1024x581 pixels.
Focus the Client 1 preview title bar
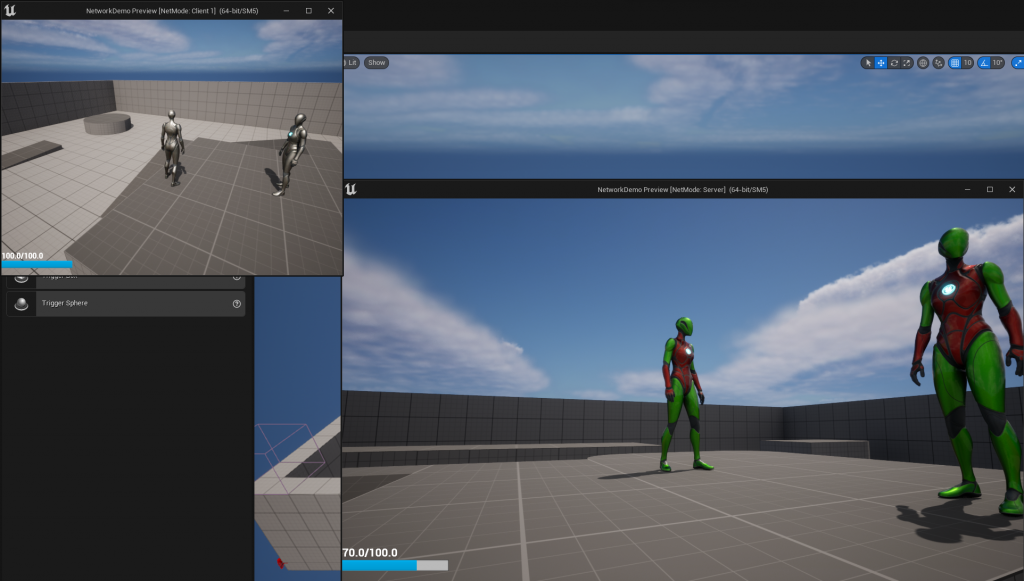coord(172,10)
